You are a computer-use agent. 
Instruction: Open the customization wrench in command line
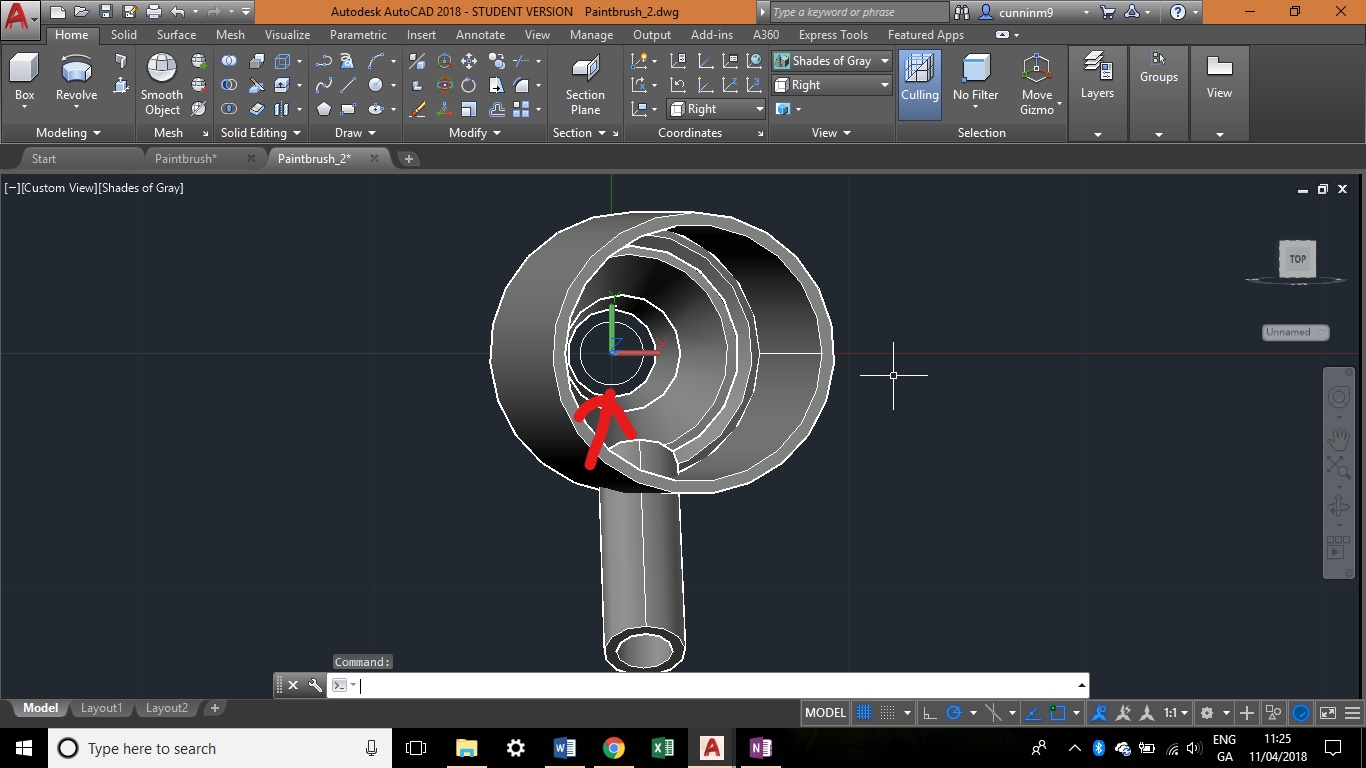pyautogui.click(x=315, y=685)
